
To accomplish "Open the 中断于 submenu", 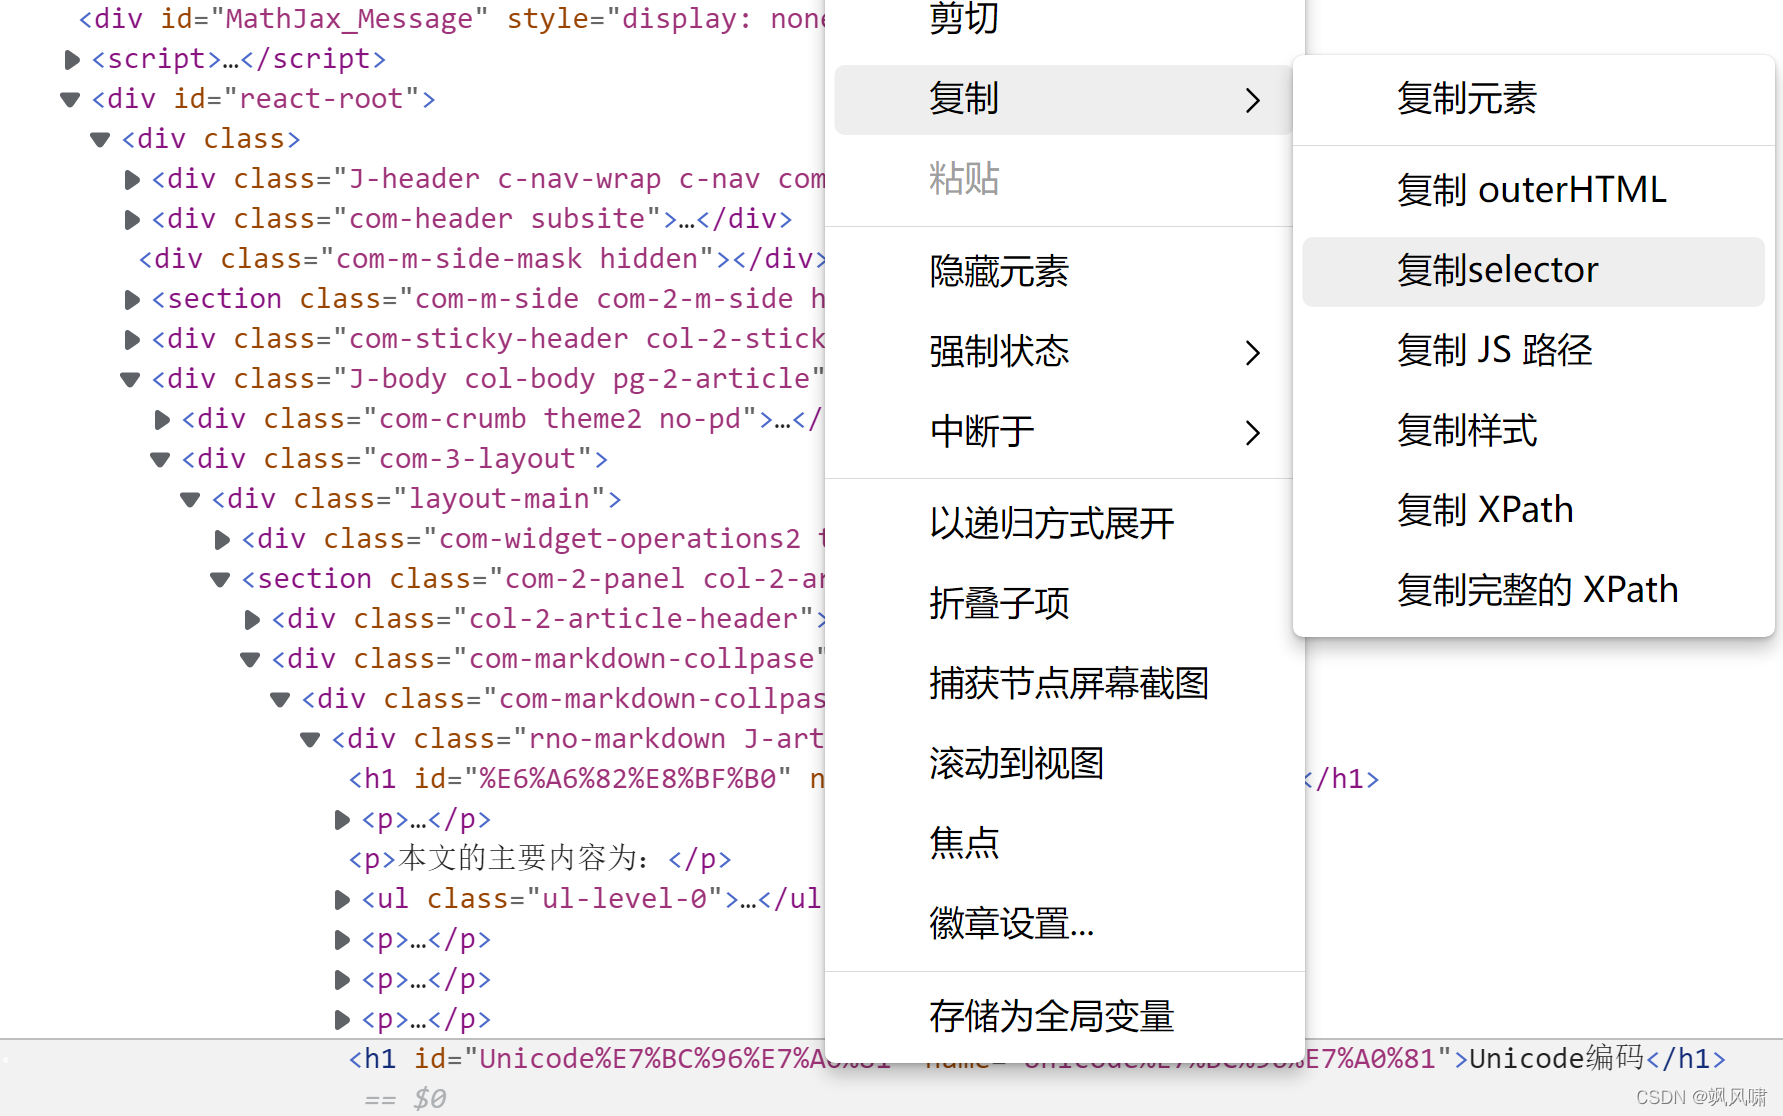I will click(x=1064, y=432).
